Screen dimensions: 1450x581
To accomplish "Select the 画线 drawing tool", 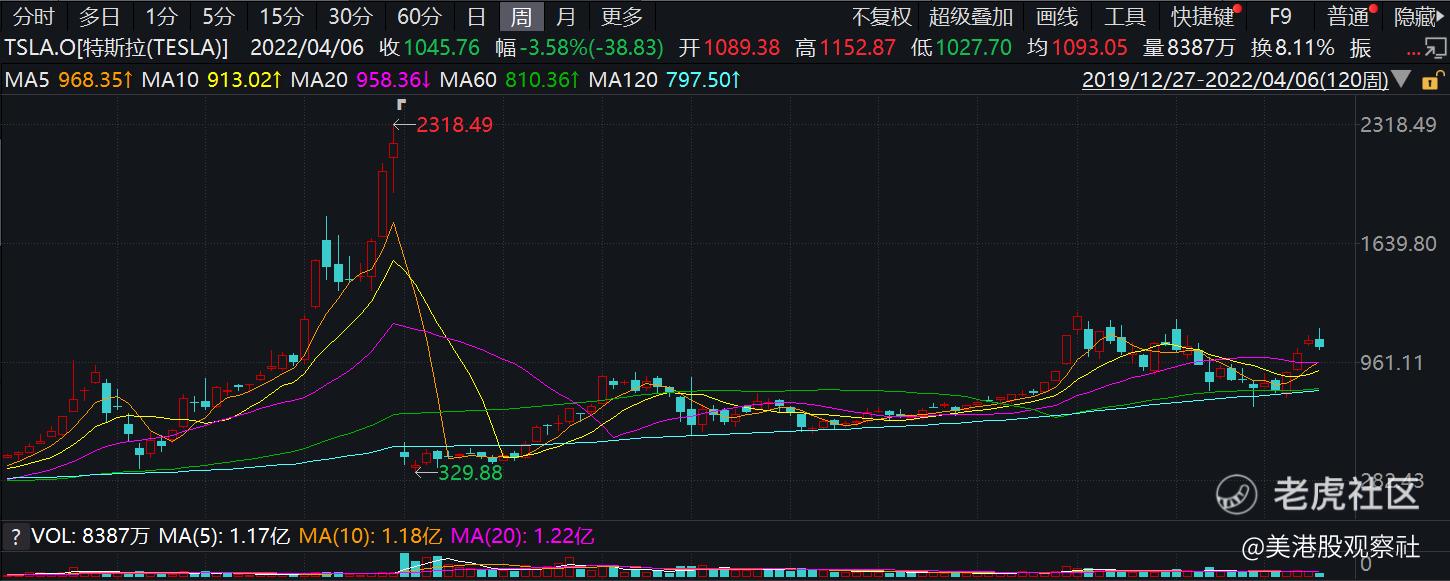I will coord(1057,16).
